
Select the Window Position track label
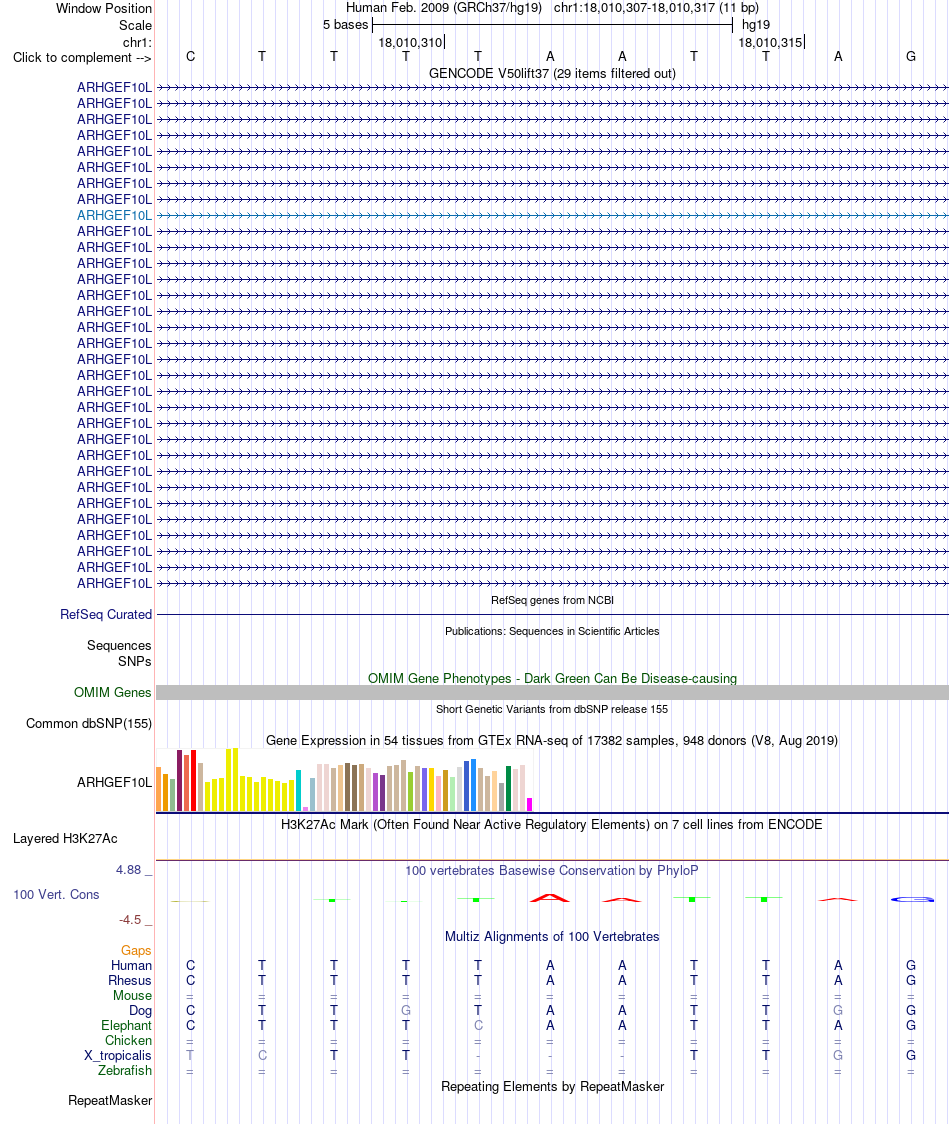(x=104, y=9)
